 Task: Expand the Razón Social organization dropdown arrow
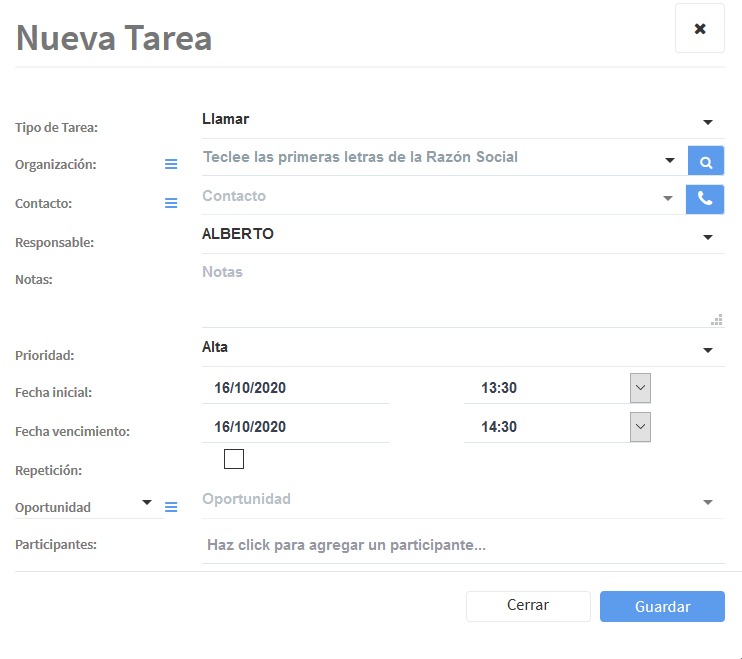click(669, 161)
